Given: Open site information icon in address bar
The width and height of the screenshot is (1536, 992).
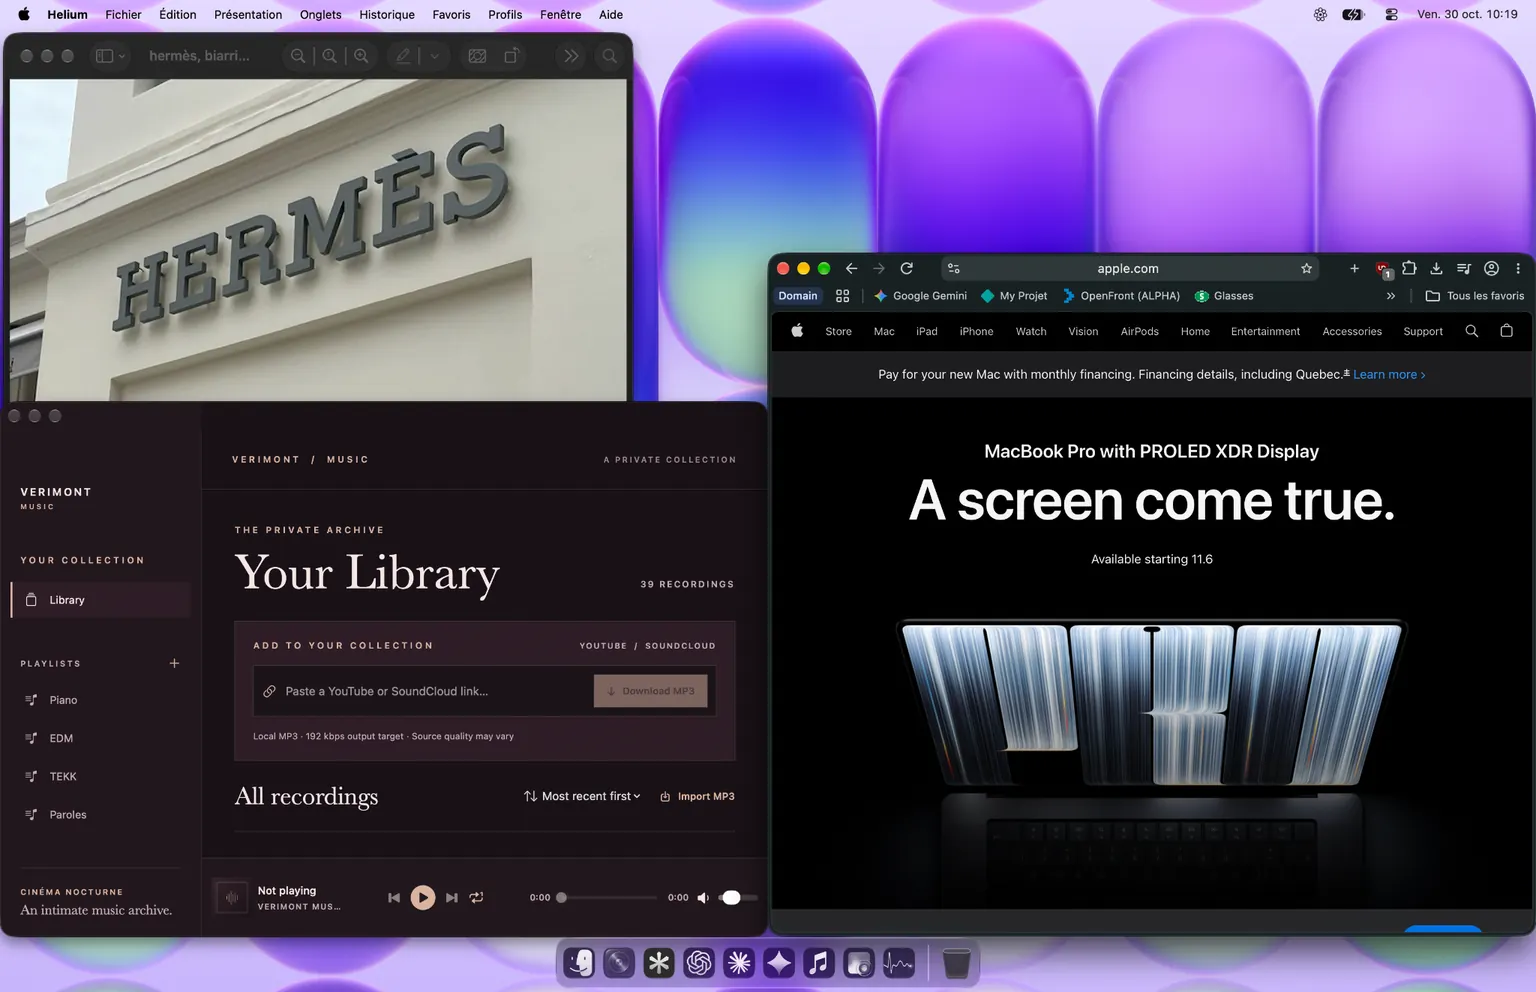Looking at the screenshot, I should [954, 268].
